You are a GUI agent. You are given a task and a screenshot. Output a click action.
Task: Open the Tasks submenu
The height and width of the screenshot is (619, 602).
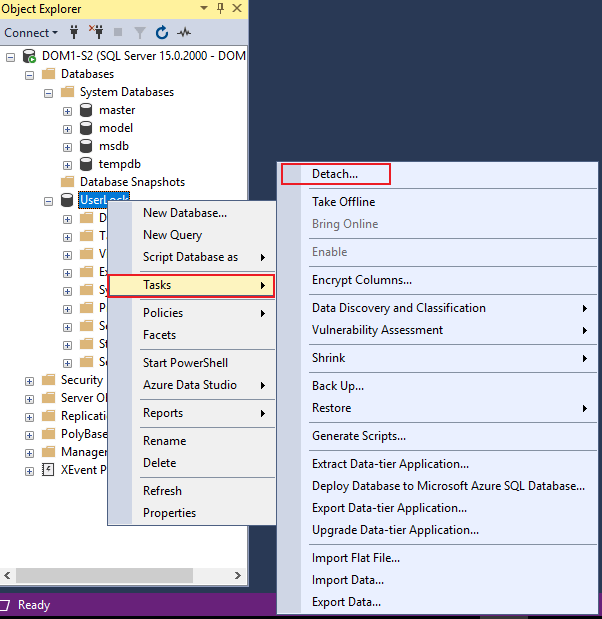click(191, 285)
